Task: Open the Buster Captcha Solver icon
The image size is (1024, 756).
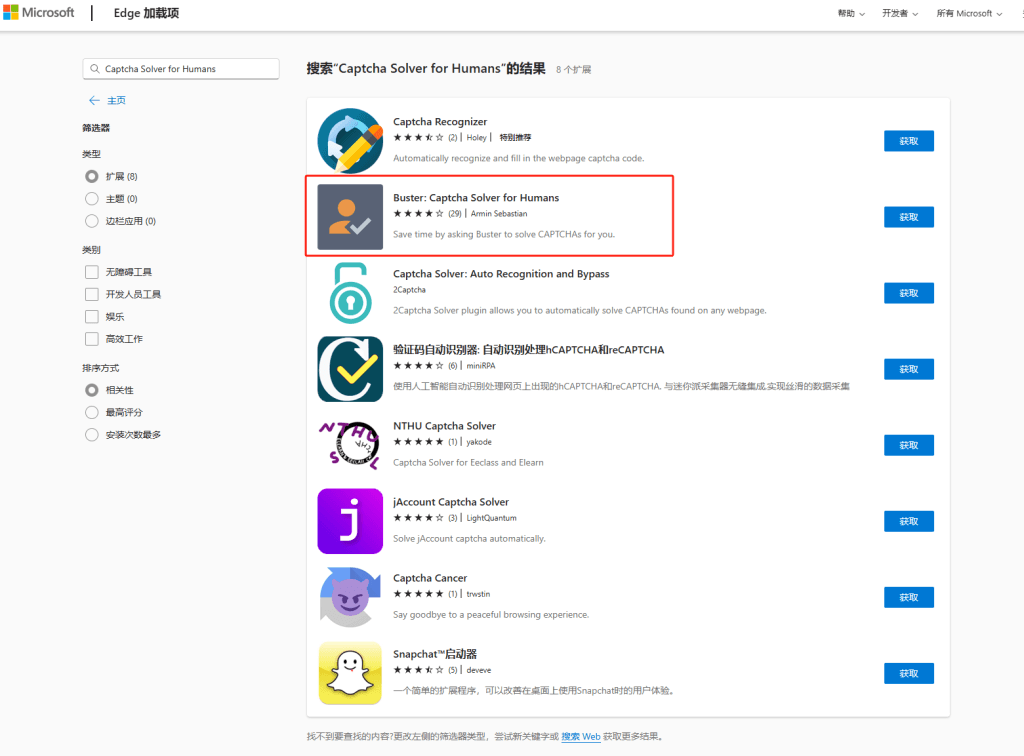Action: click(350, 217)
